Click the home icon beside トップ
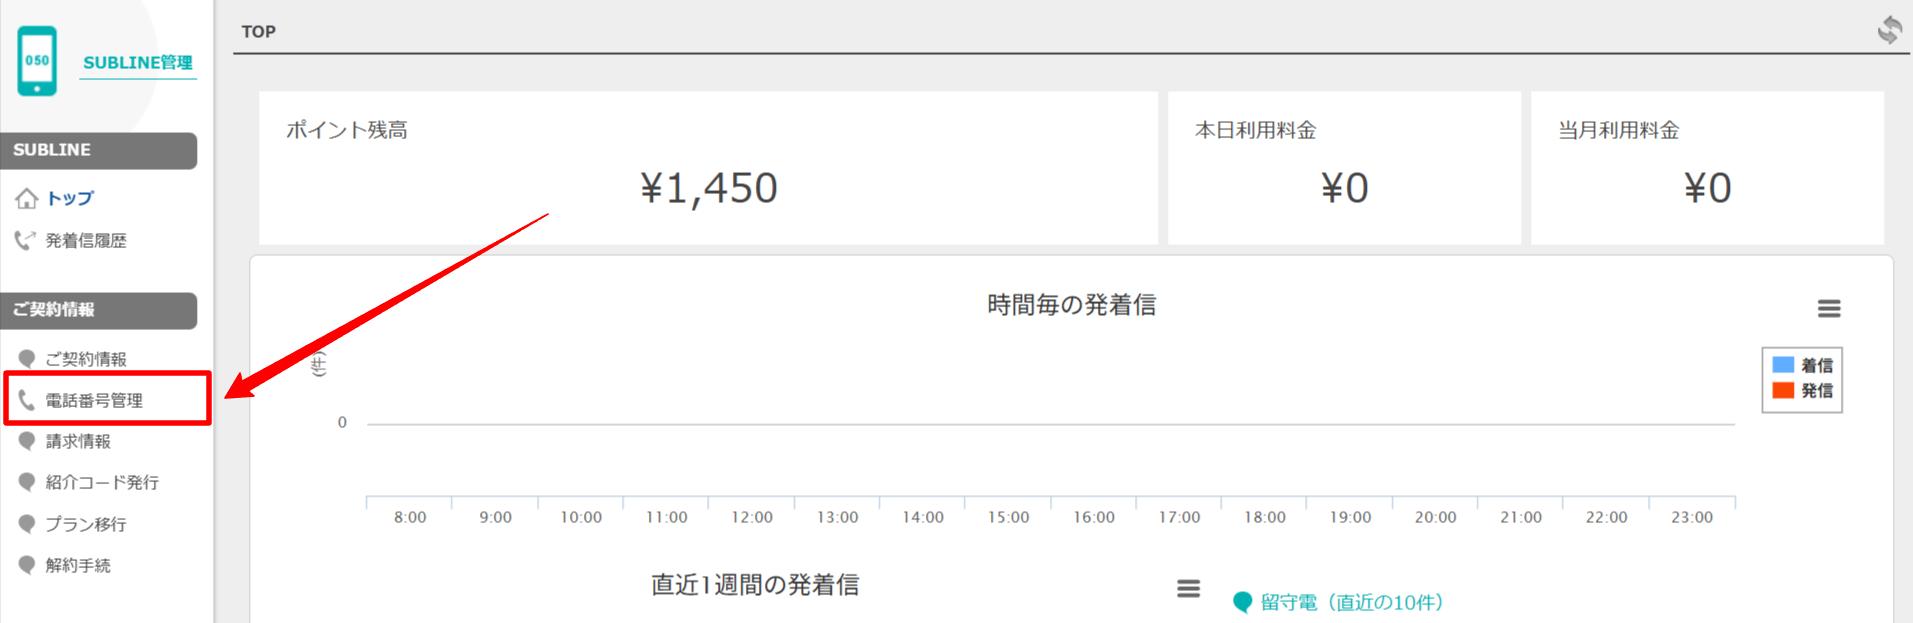Screen dimensions: 1913x623 (27, 198)
